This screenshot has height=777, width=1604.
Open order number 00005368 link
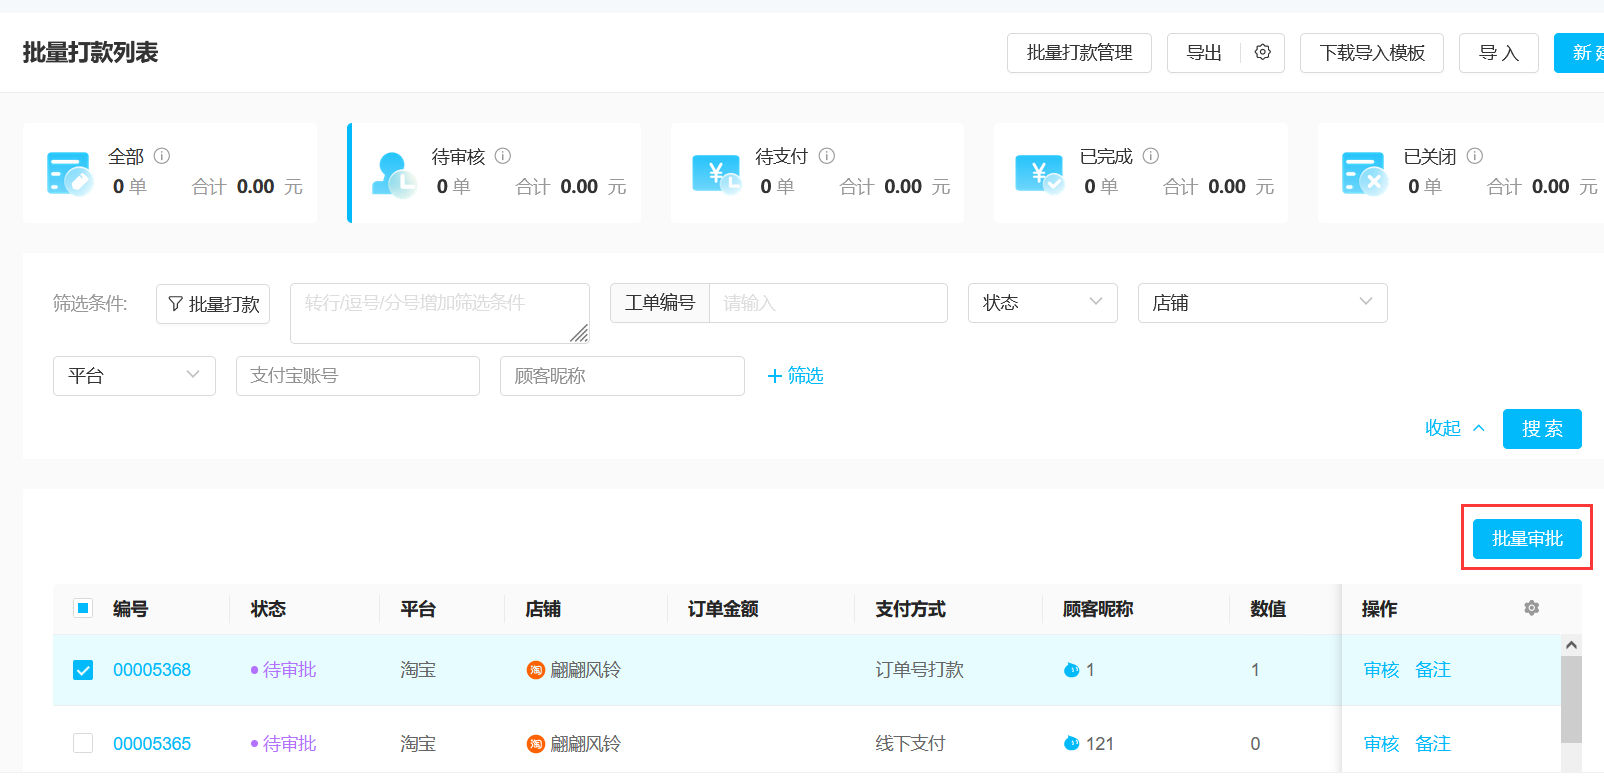coord(152,670)
